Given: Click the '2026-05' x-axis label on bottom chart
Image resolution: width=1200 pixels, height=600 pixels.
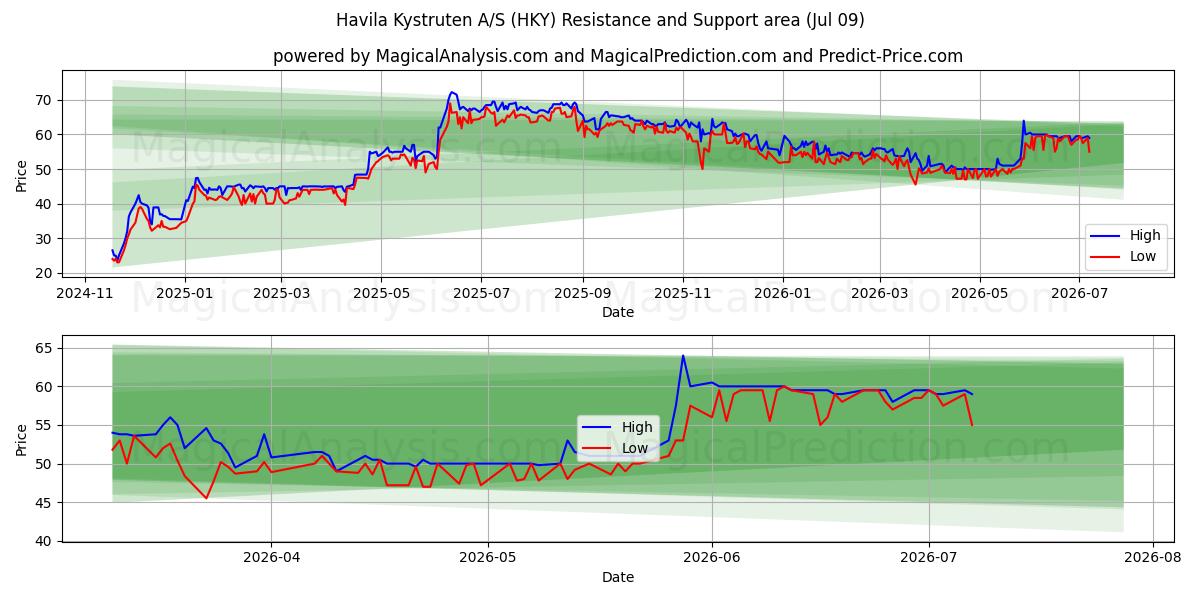Looking at the screenshot, I should [x=488, y=558].
